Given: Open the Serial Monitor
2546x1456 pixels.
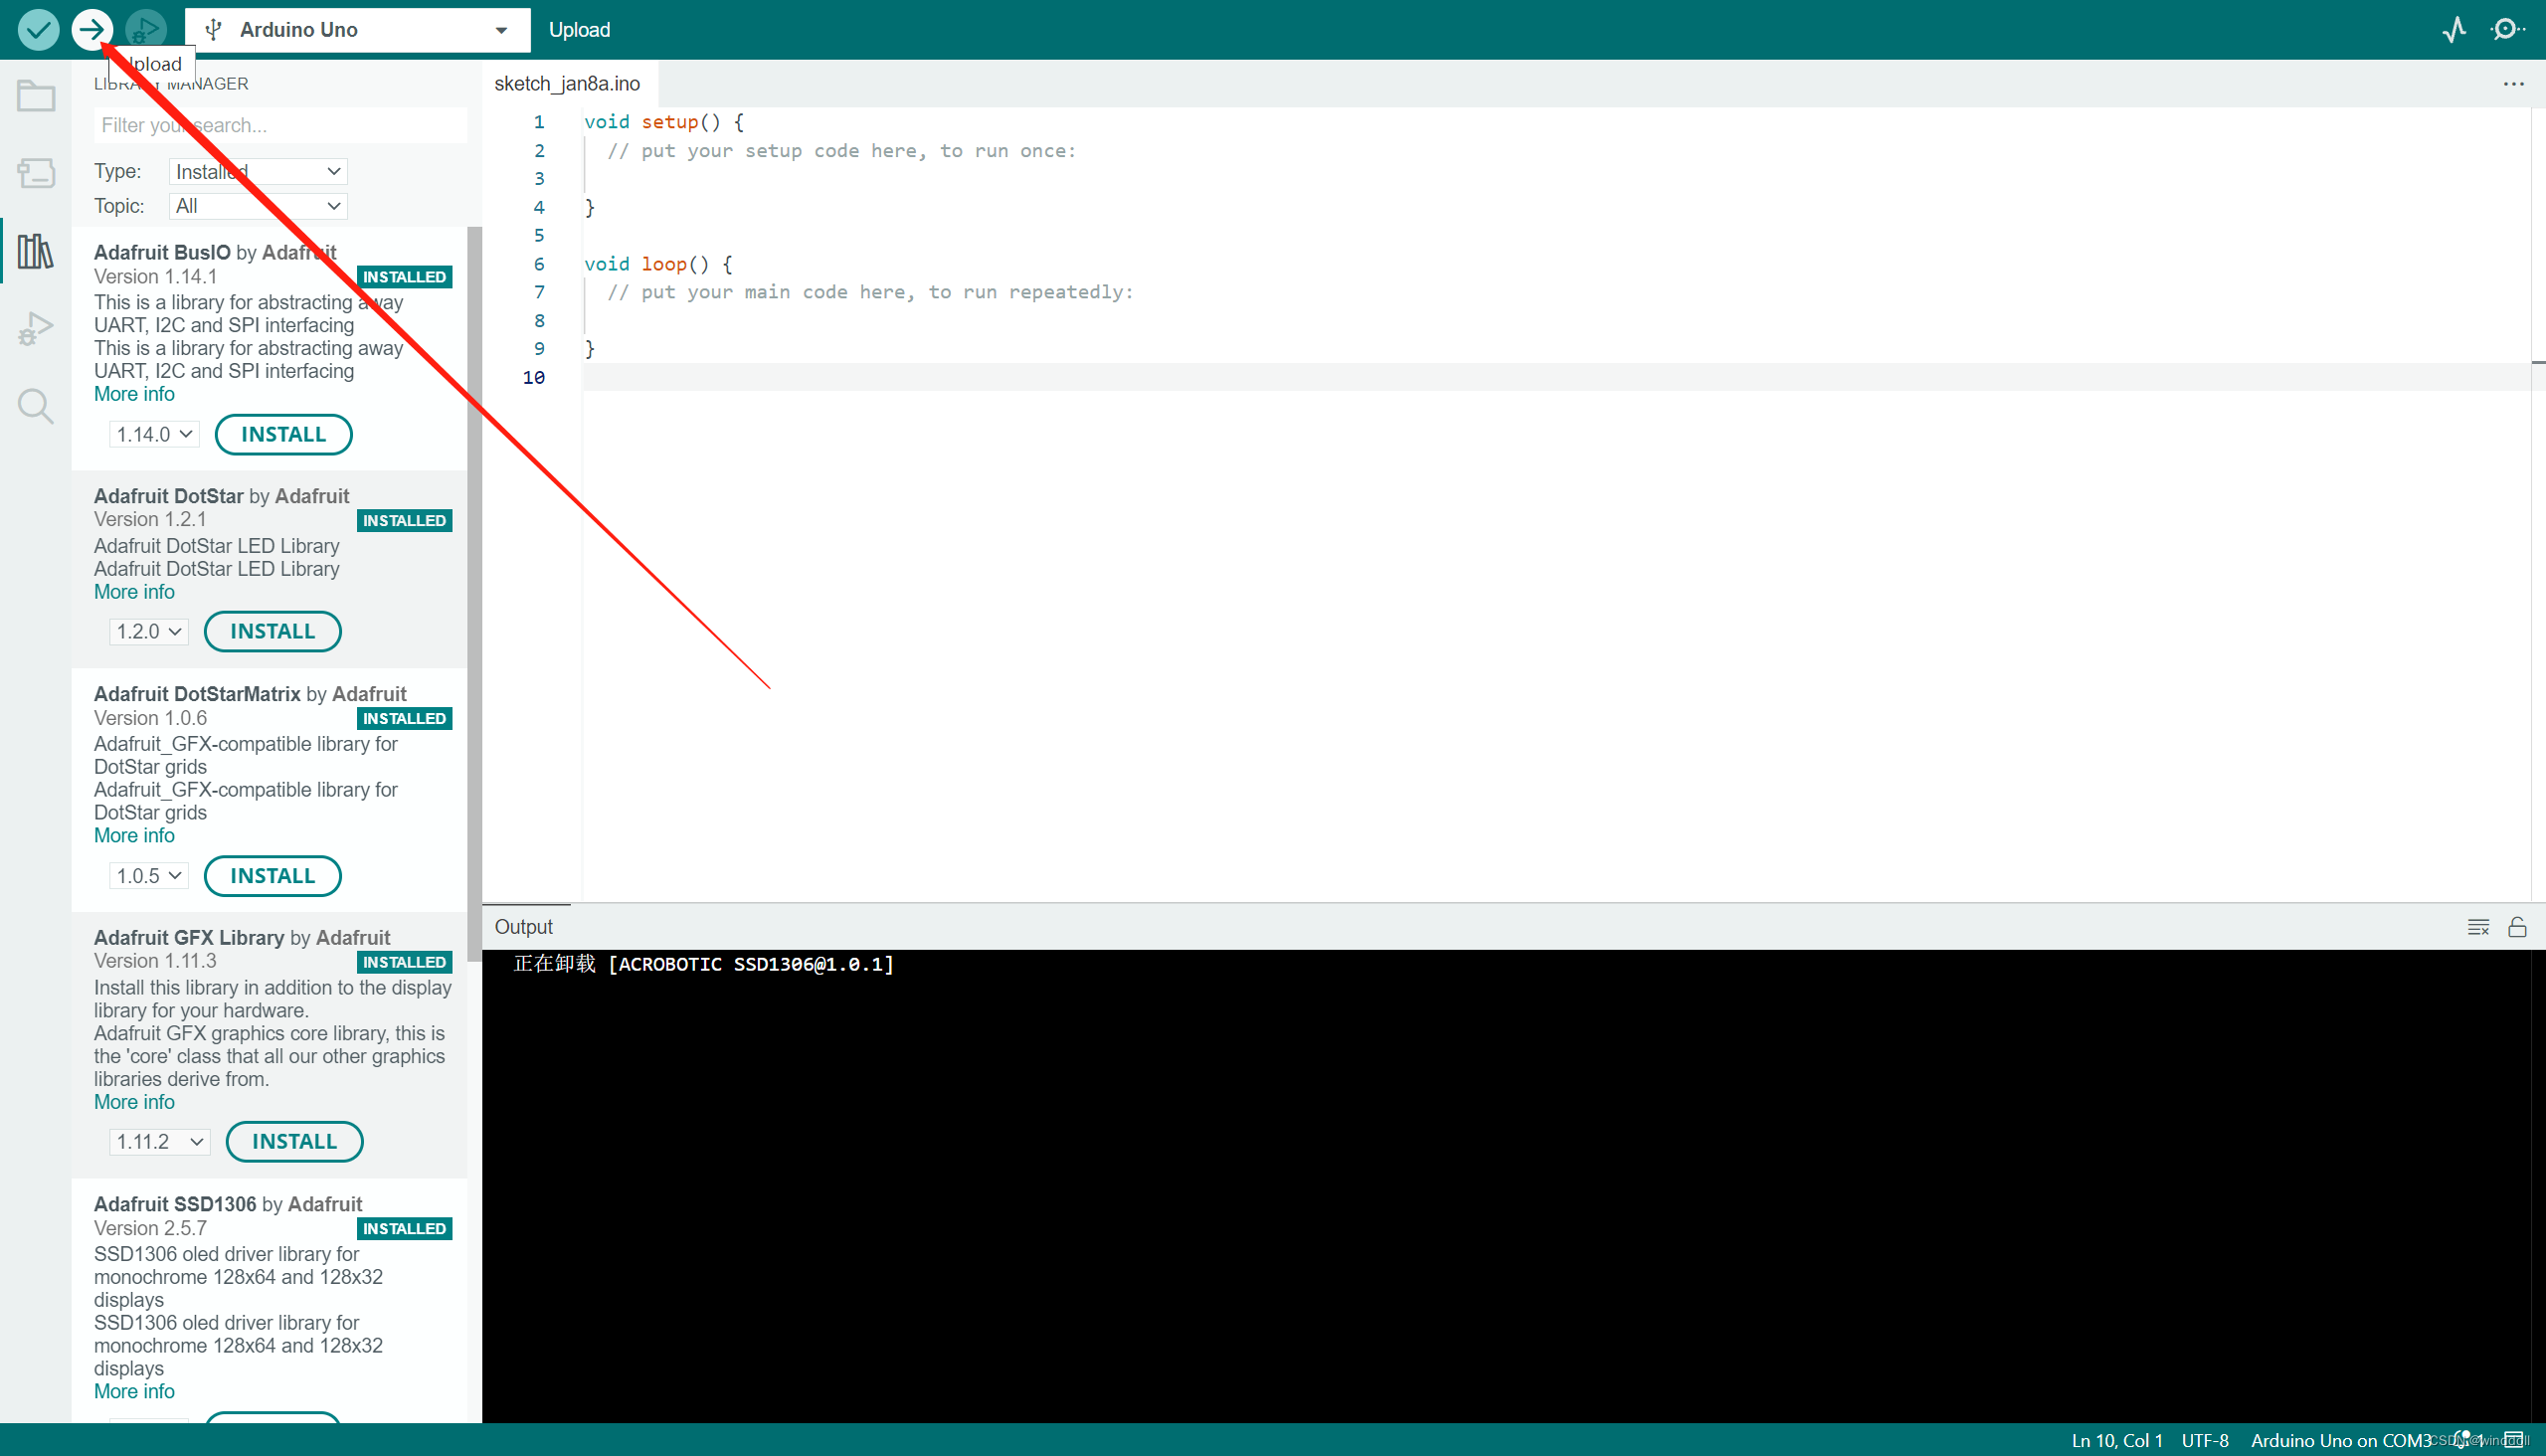Looking at the screenshot, I should pos(2506,29).
